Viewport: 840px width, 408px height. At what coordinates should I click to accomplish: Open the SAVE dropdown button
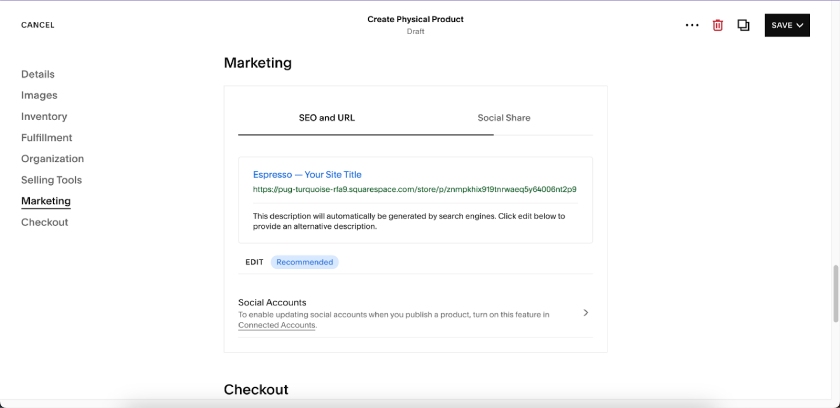[787, 25]
